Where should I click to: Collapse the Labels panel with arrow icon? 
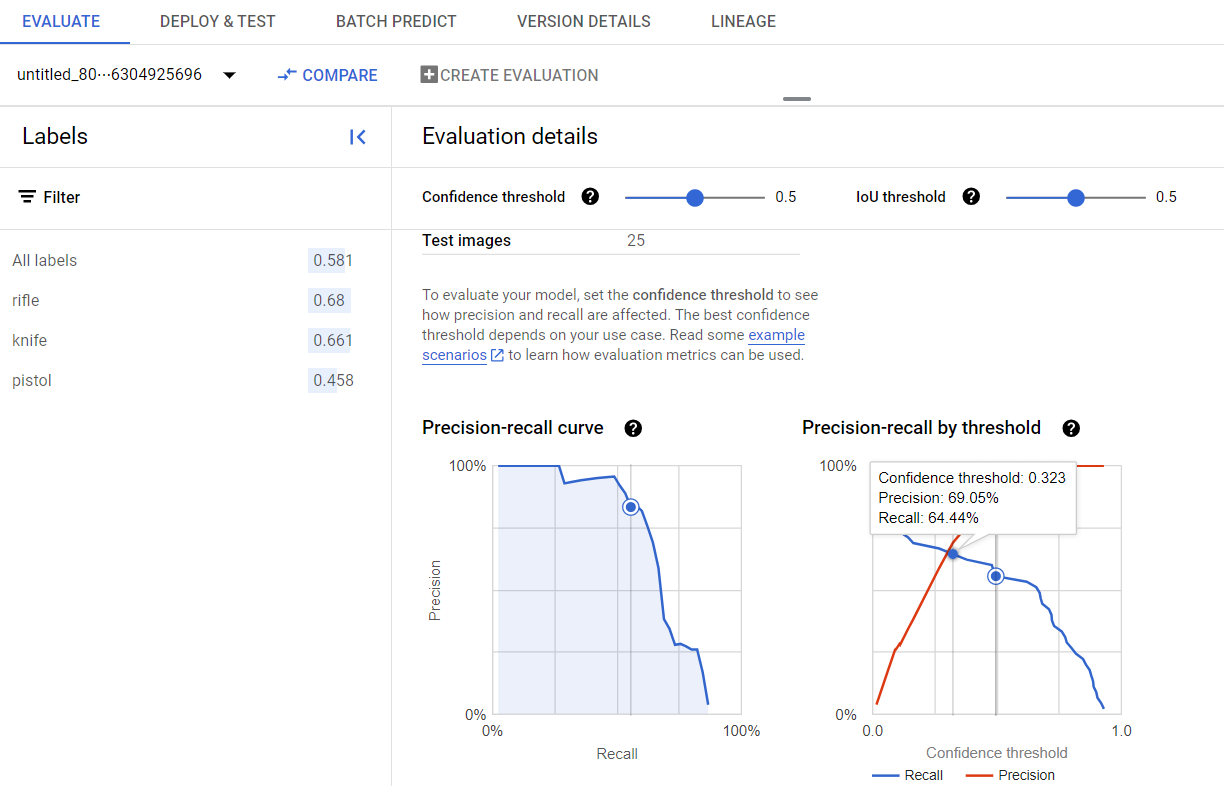pos(357,137)
